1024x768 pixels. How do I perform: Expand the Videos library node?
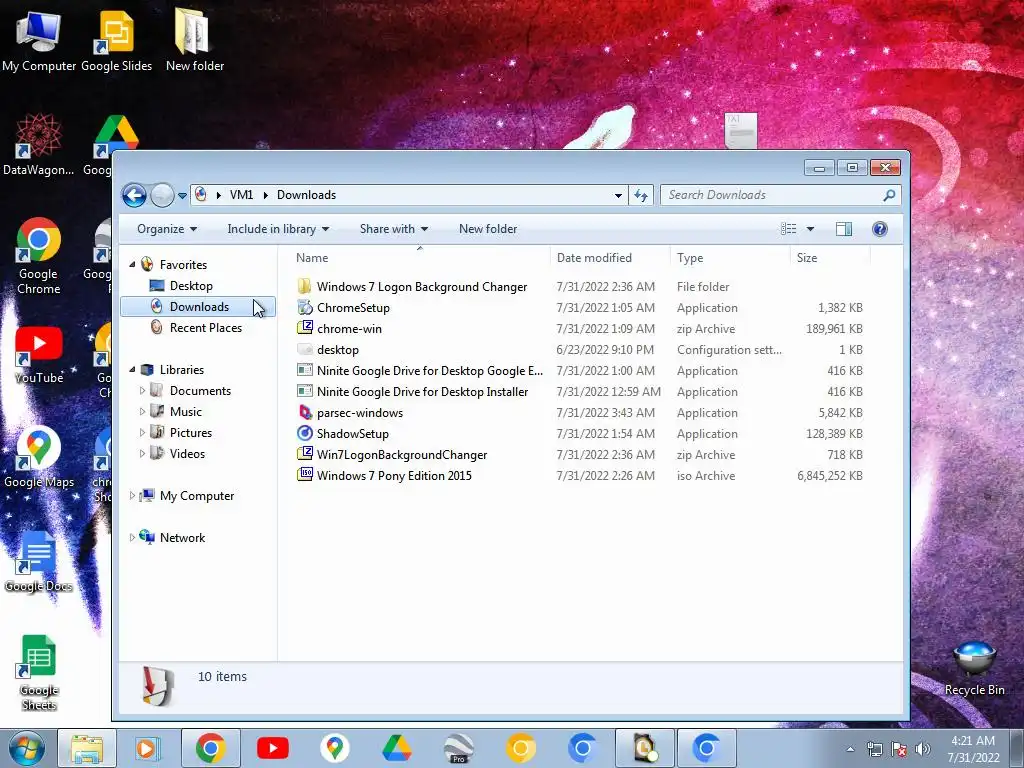pyautogui.click(x=142, y=453)
